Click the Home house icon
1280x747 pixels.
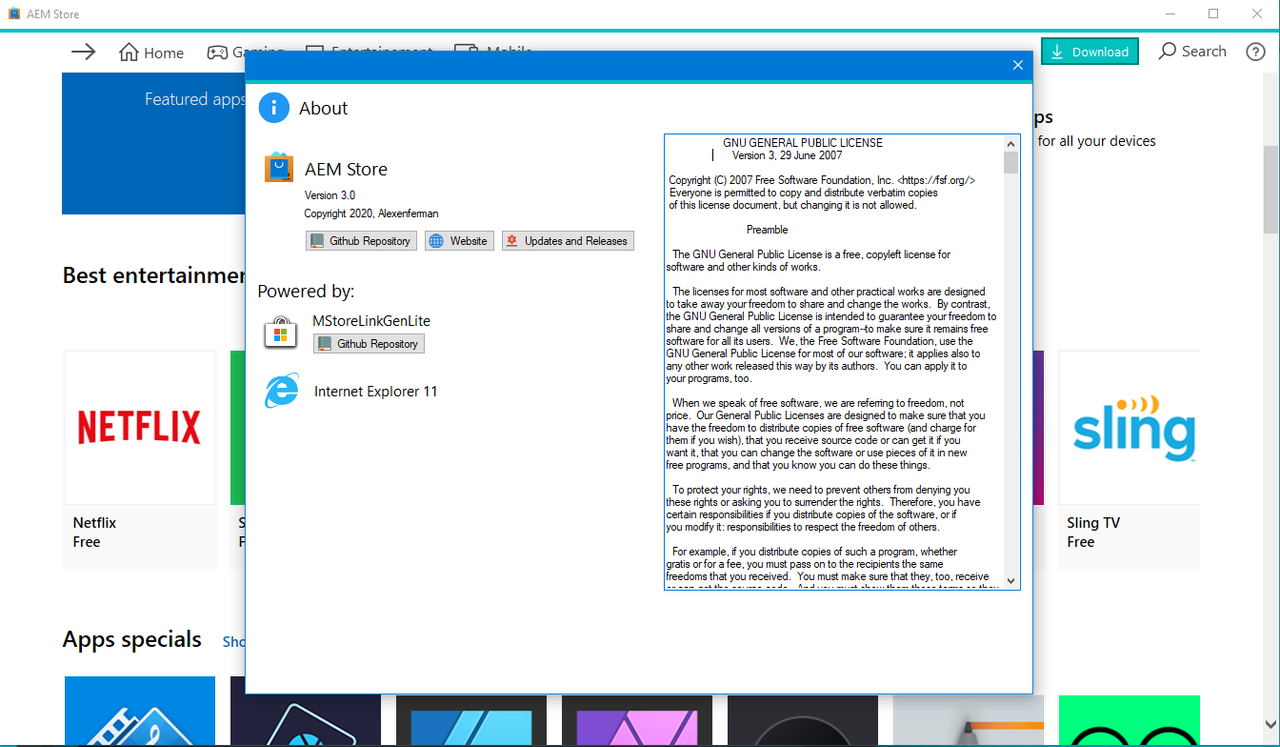[x=129, y=52]
